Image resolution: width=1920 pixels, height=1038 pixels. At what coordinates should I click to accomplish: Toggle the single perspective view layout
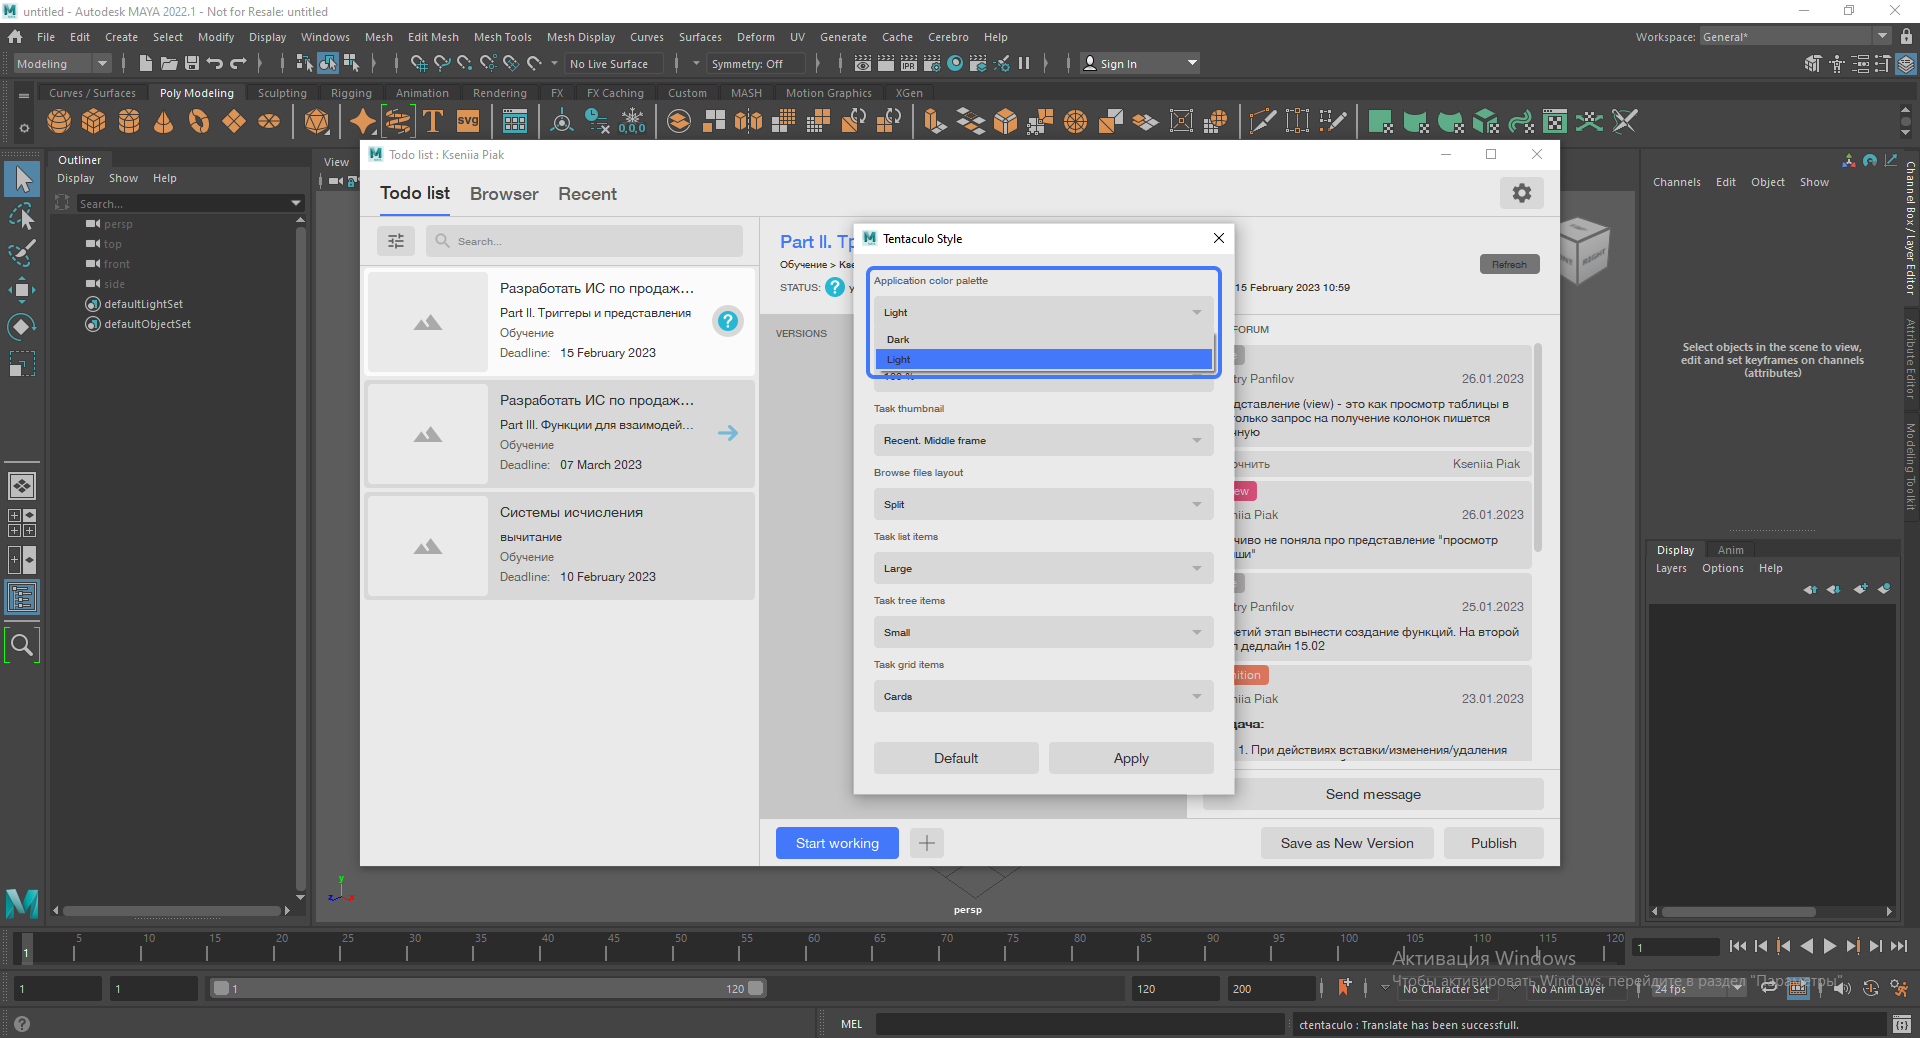[x=22, y=486]
